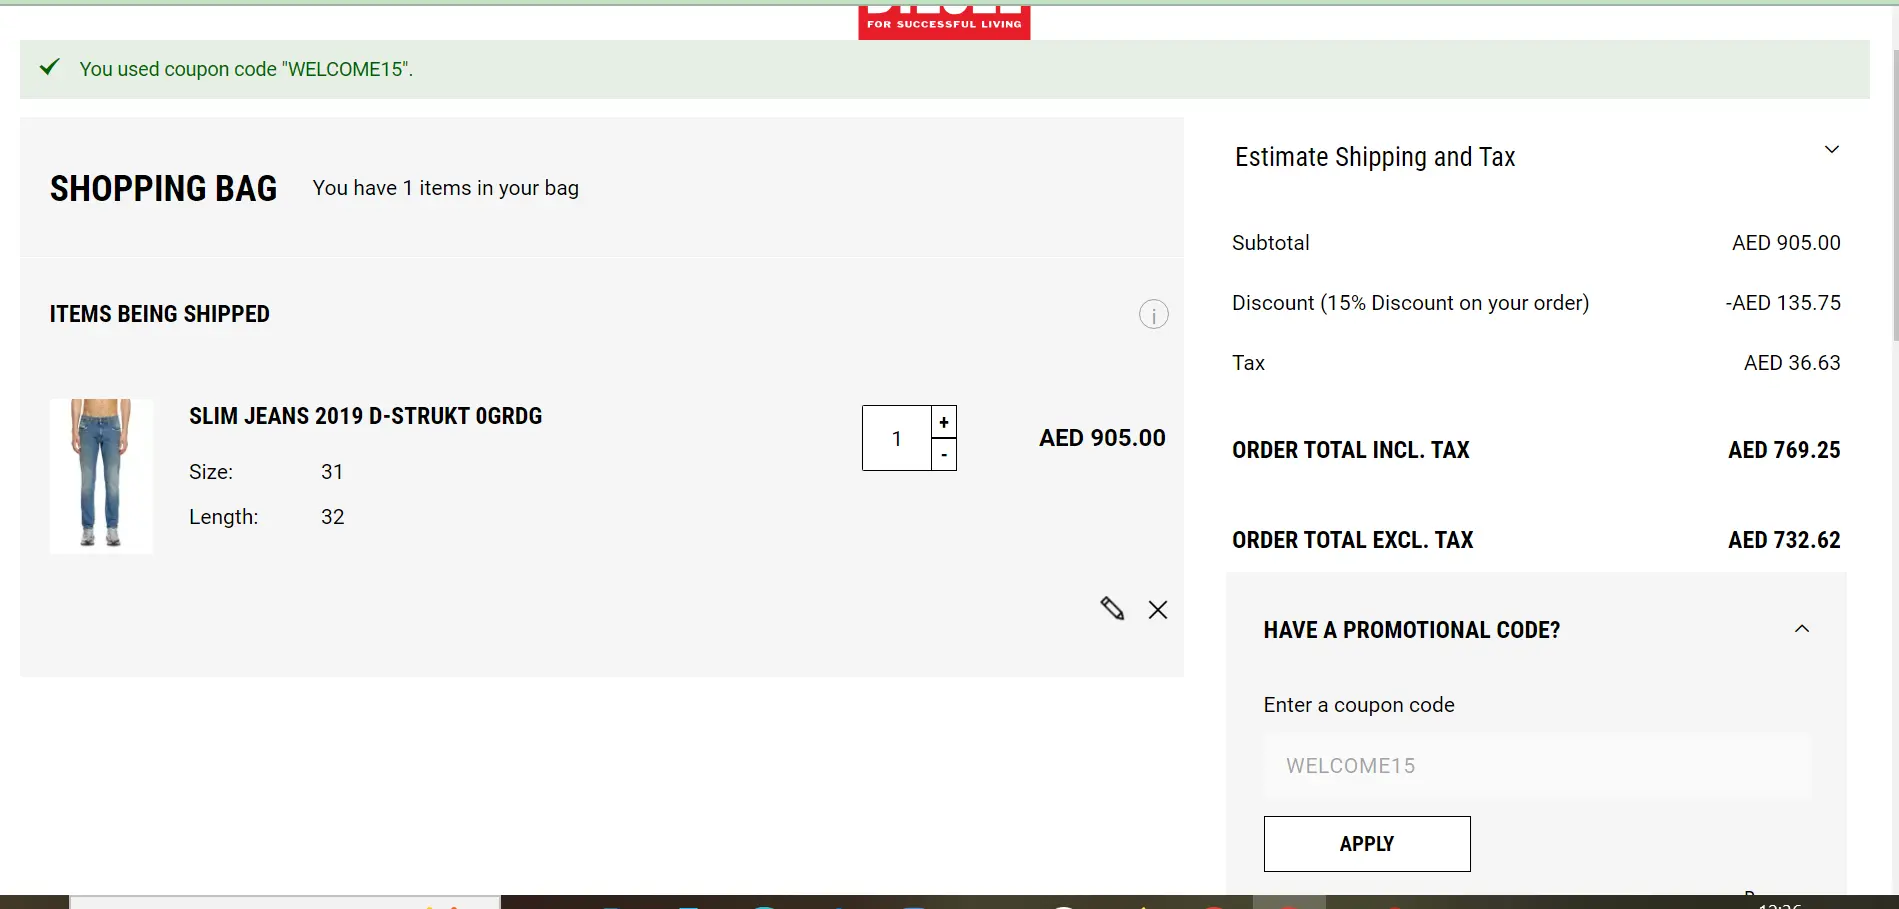This screenshot has height=909, width=1899.
Task: Apply the entered coupon code
Action: [x=1366, y=843]
